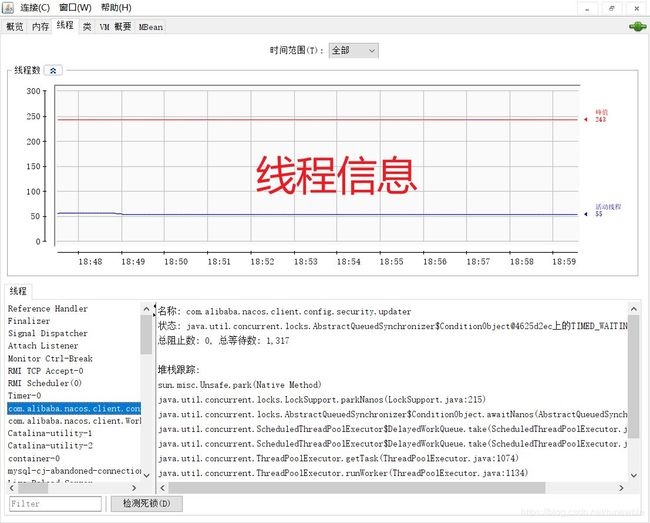The image size is (650, 523).
Task: Click stack trace pane scroll up arrow
Action: point(633,309)
